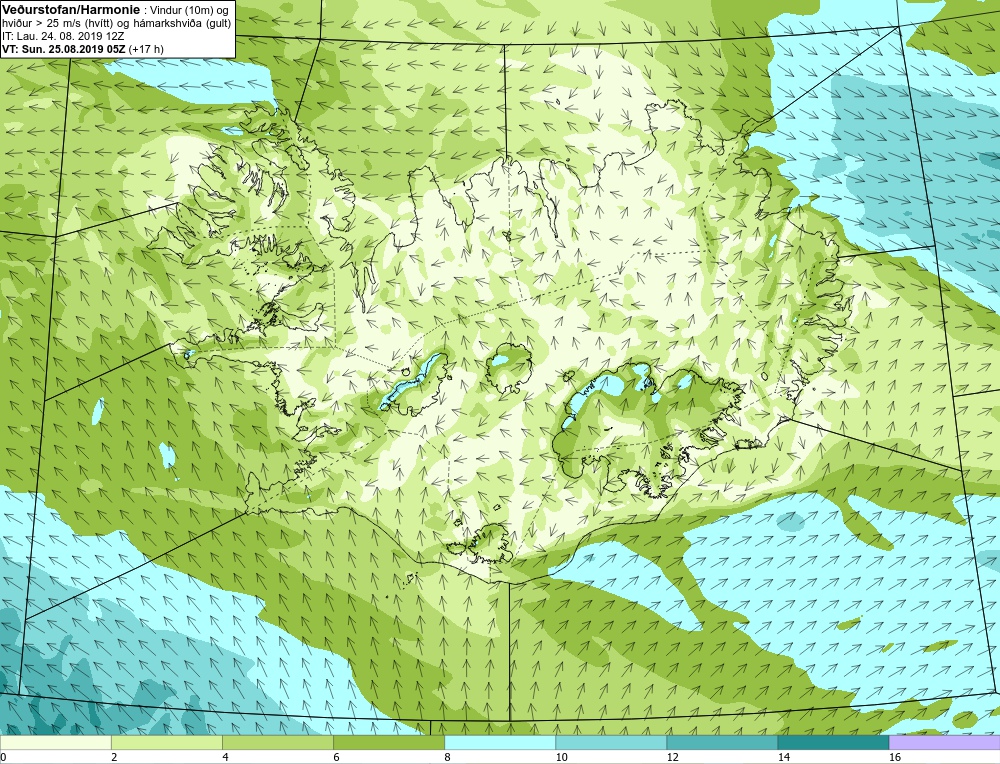Screen dimensions: 1000x764
Task: Click the green 4–6 m/s legend swatch
Action: coord(277,742)
